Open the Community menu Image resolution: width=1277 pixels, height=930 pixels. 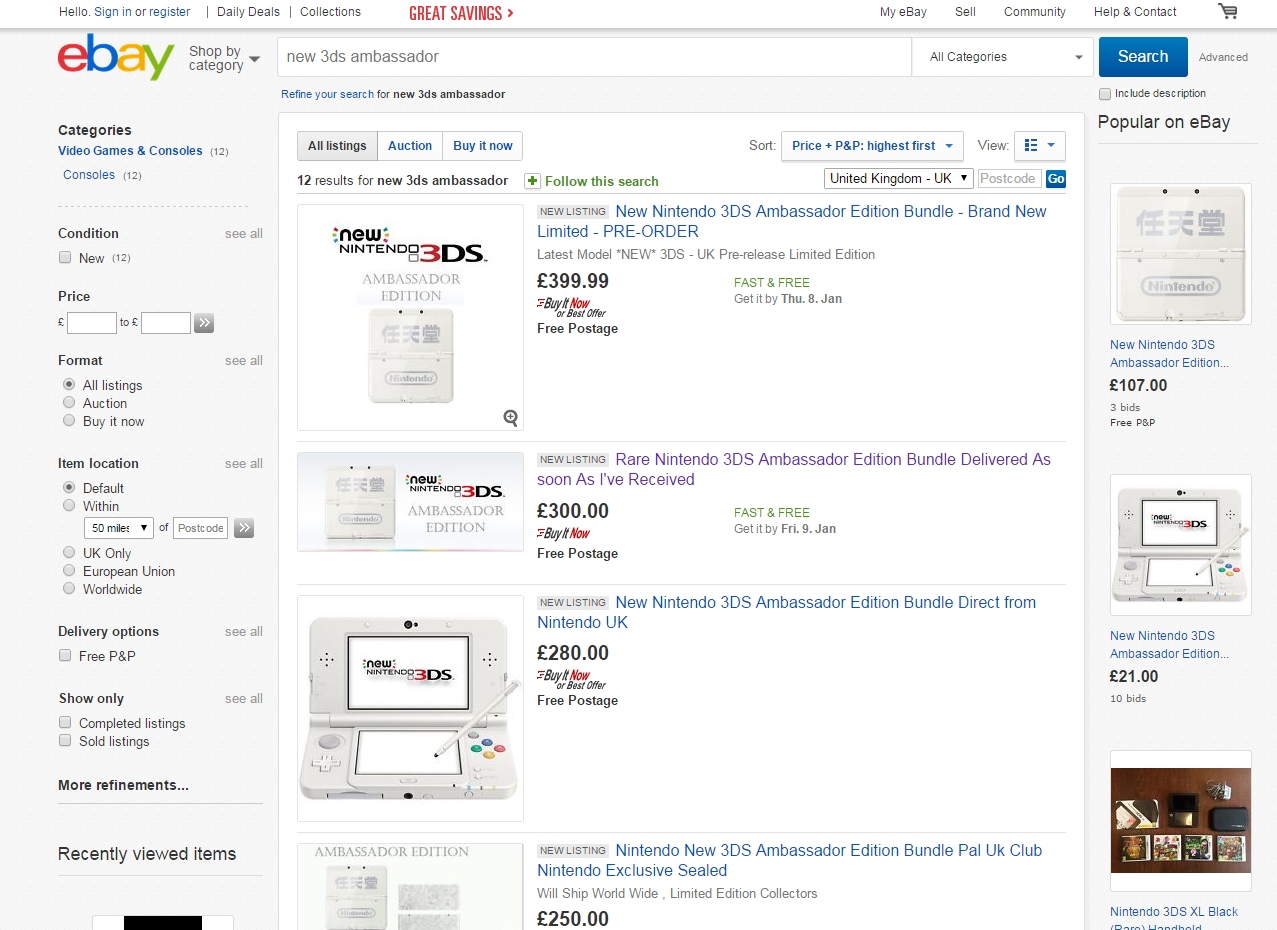point(1035,12)
